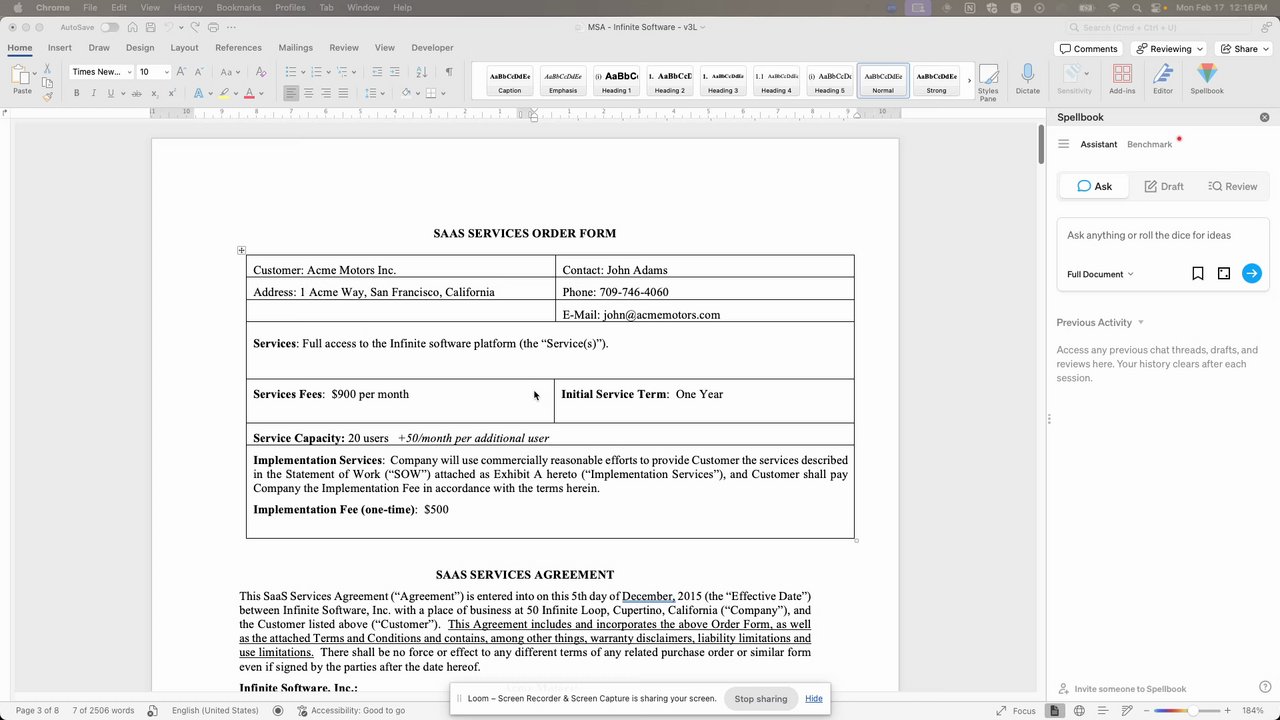
Task: Switch to the Benchmark tab in Spellbook
Action: (1149, 144)
